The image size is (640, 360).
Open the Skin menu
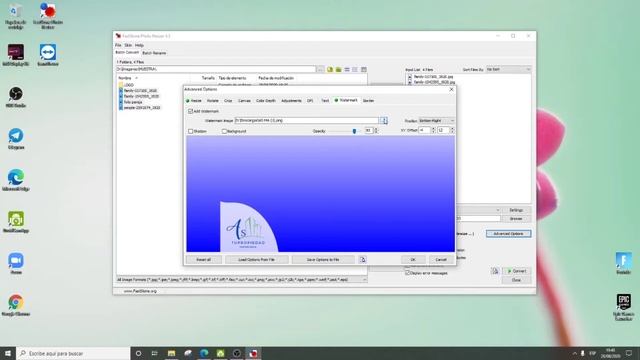click(128, 45)
